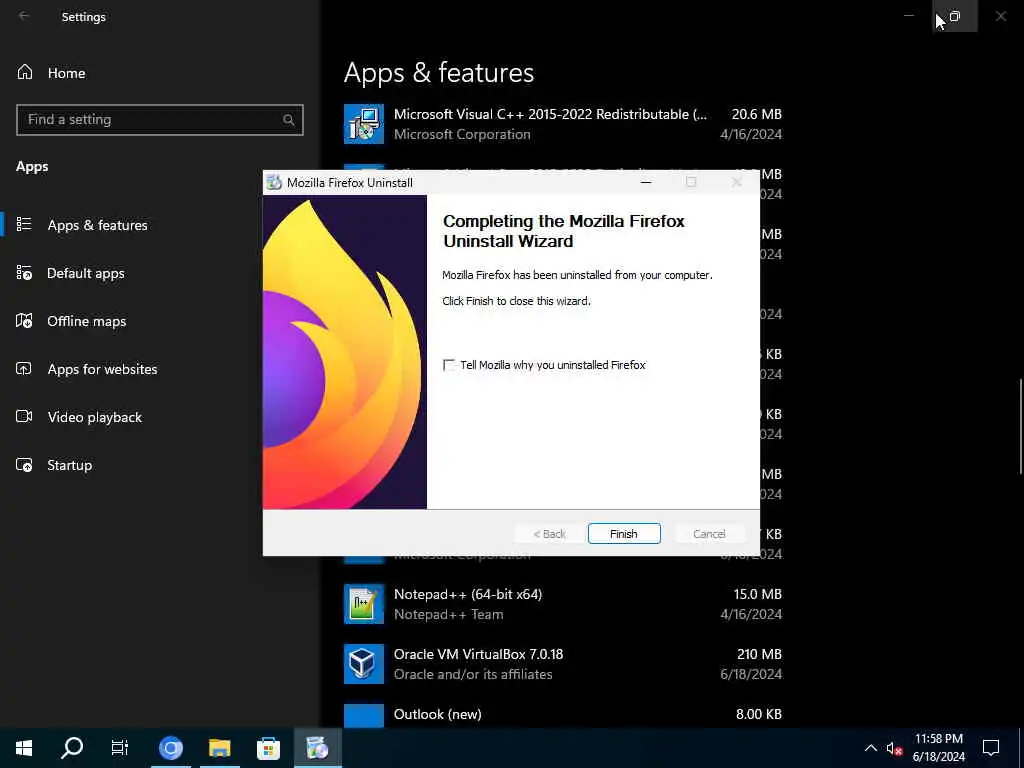Open the blue browser icon in taskbar
This screenshot has width=1024, height=768.
(x=170, y=748)
